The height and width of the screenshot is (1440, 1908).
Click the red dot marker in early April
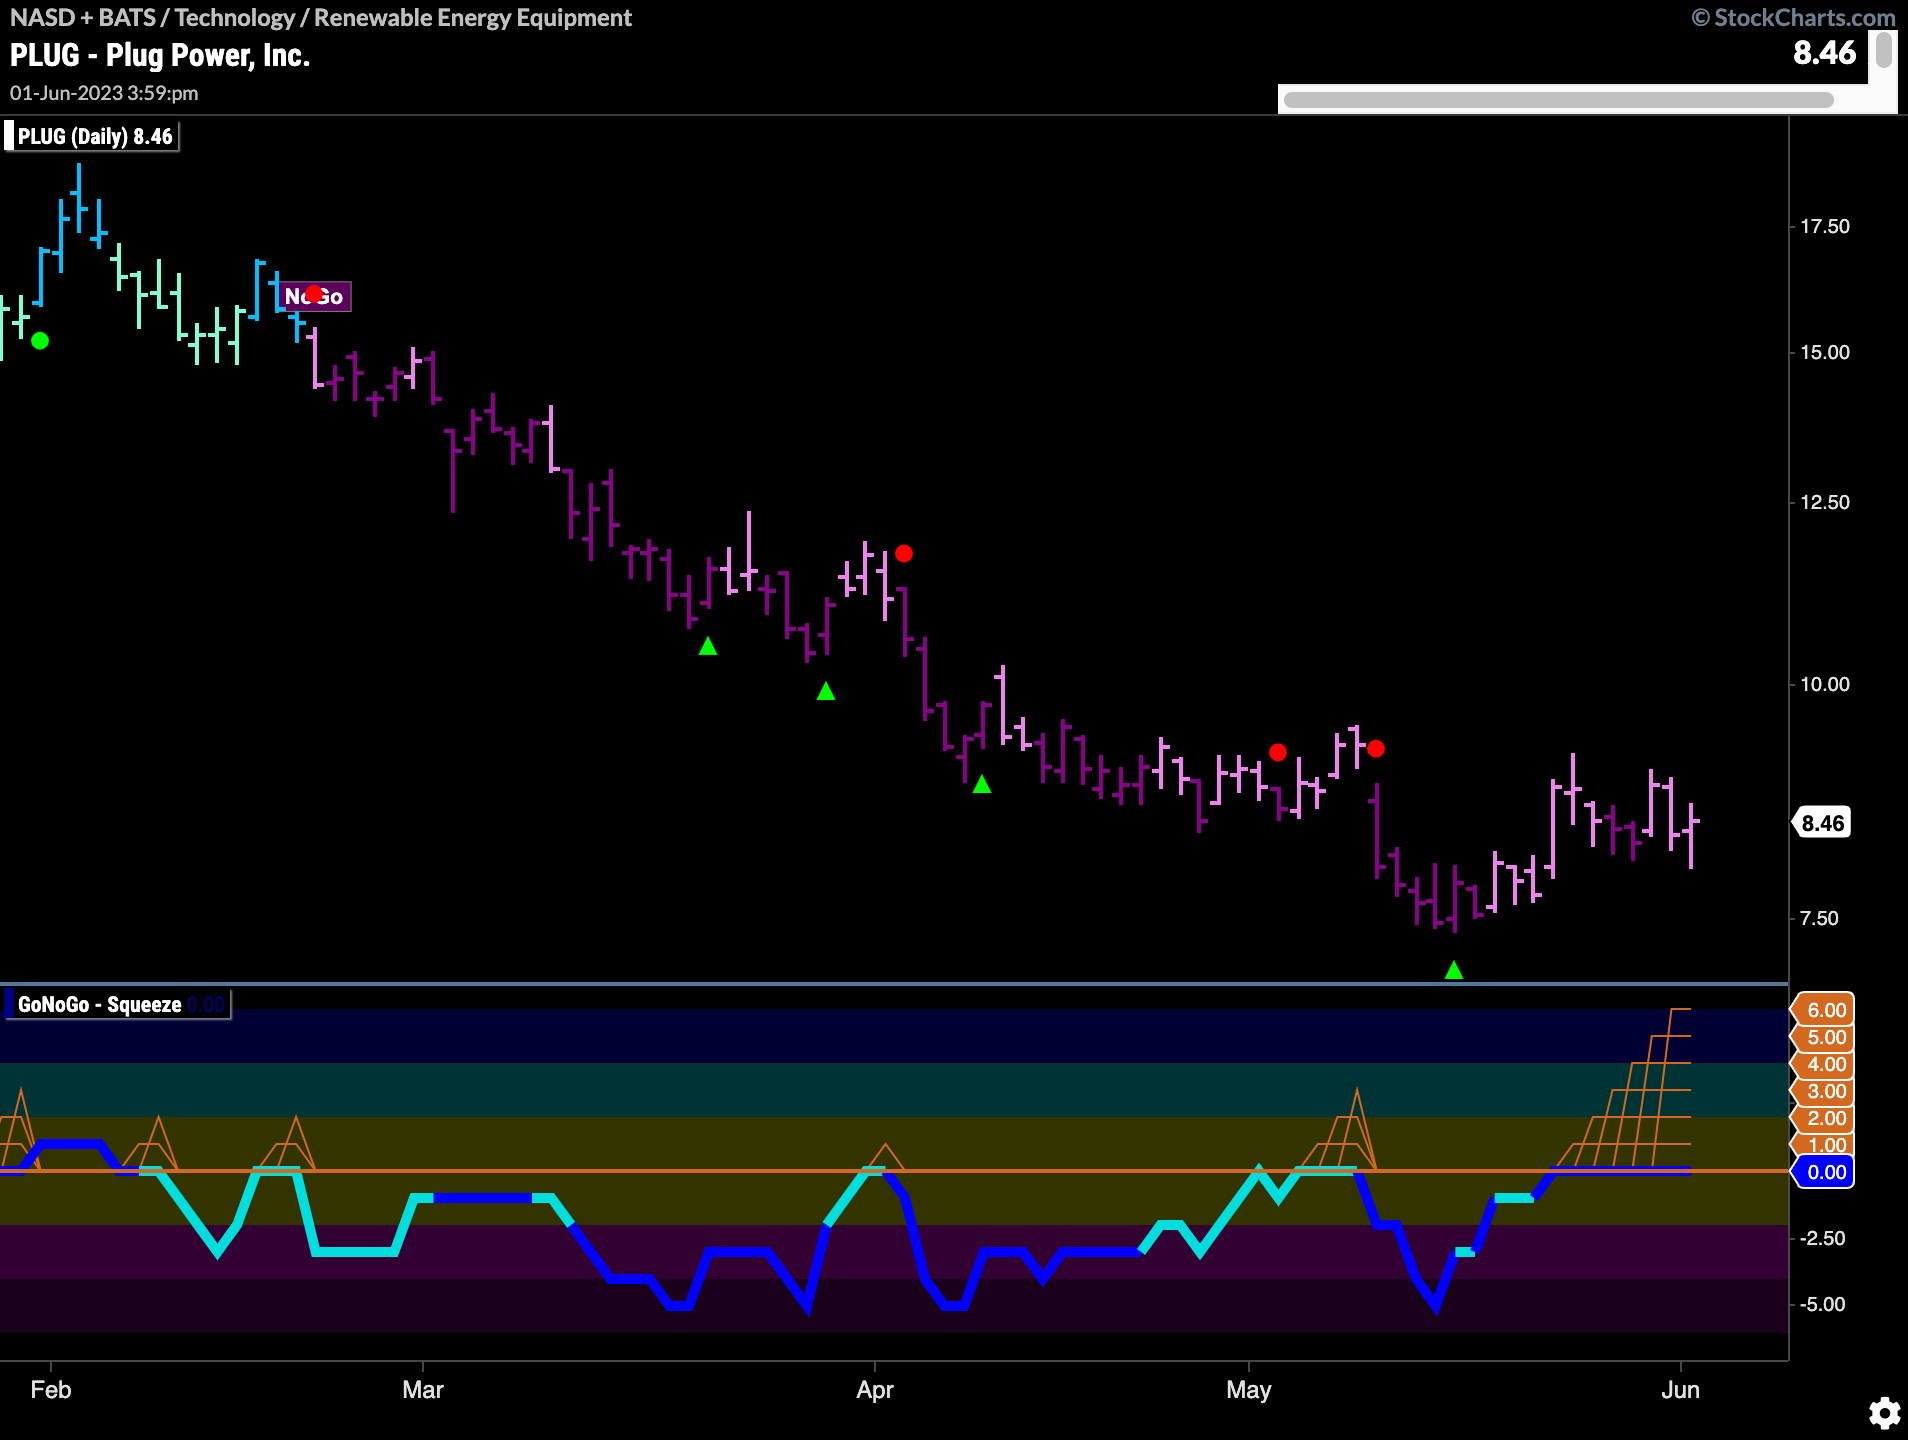pyautogui.click(x=904, y=553)
